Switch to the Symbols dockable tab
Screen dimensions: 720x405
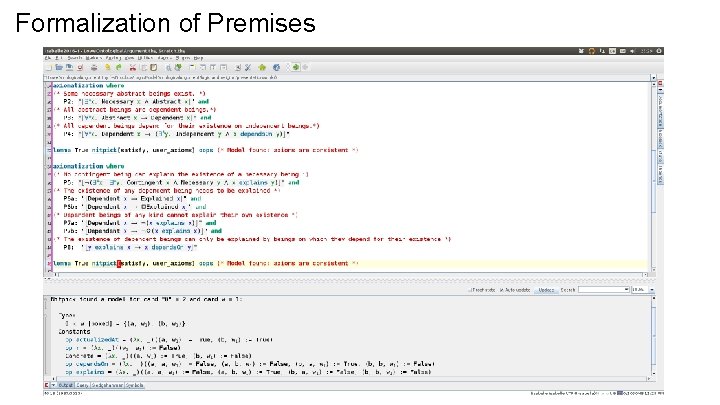pos(135,385)
